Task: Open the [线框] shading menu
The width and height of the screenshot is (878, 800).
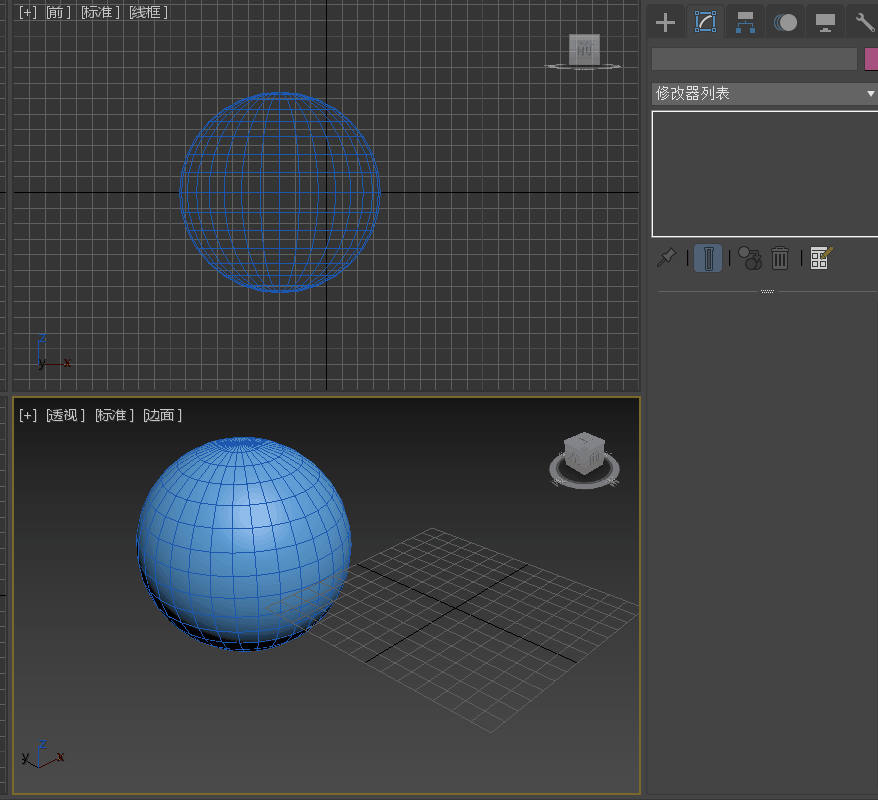Action: (x=148, y=12)
